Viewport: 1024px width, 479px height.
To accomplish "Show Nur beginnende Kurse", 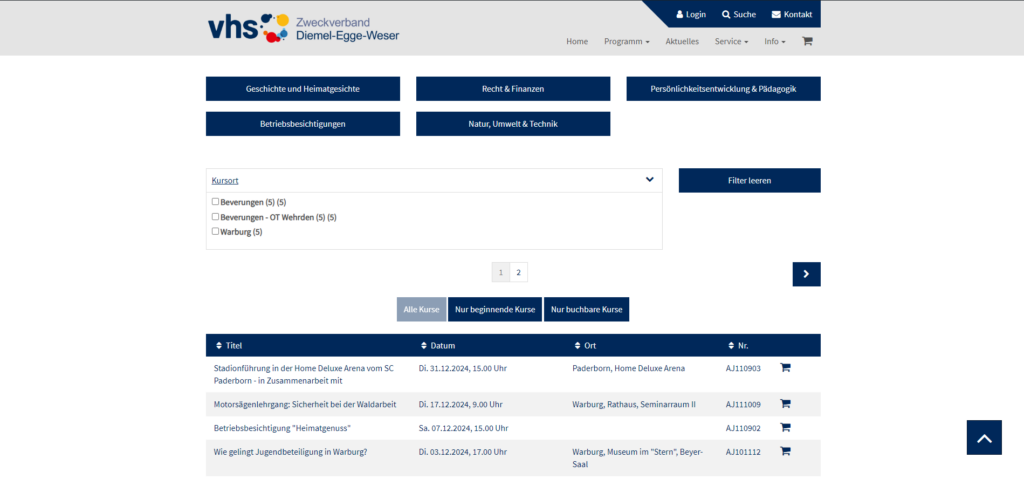I will coord(495,309).
